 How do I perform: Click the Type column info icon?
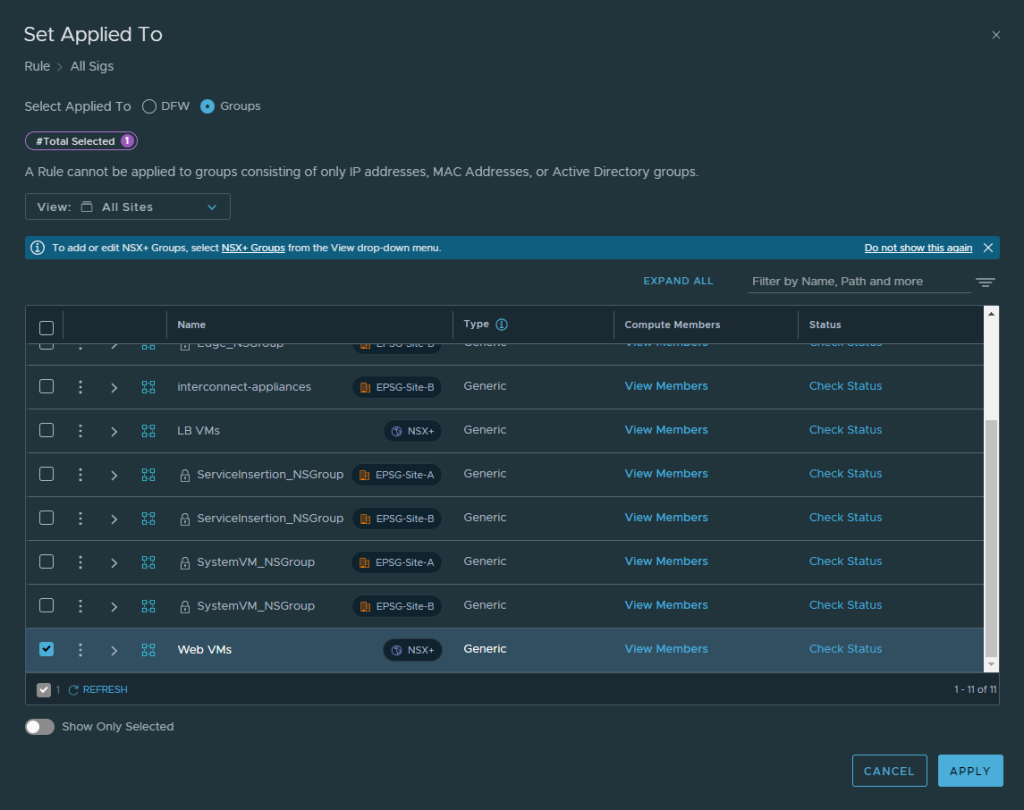(x=502, y=325)
